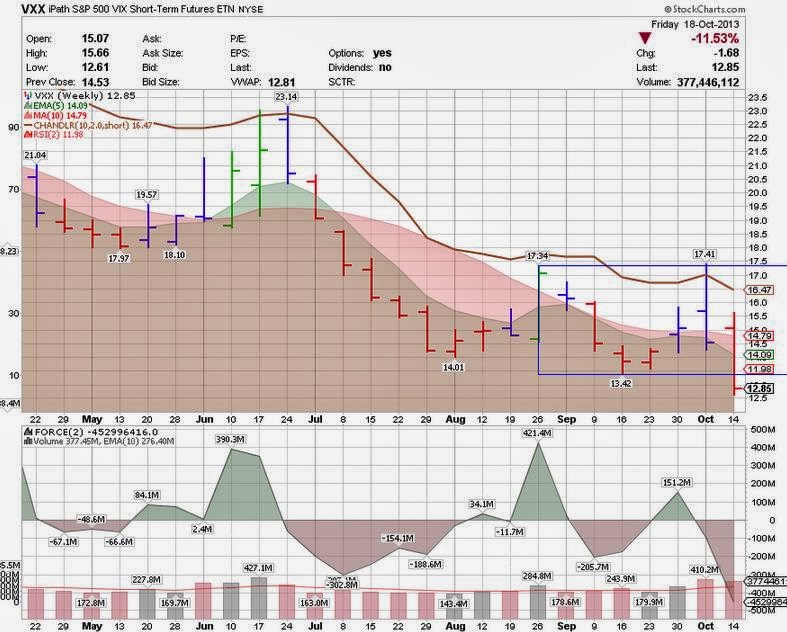Click the 143.4M volume label

tap(453, 603)
